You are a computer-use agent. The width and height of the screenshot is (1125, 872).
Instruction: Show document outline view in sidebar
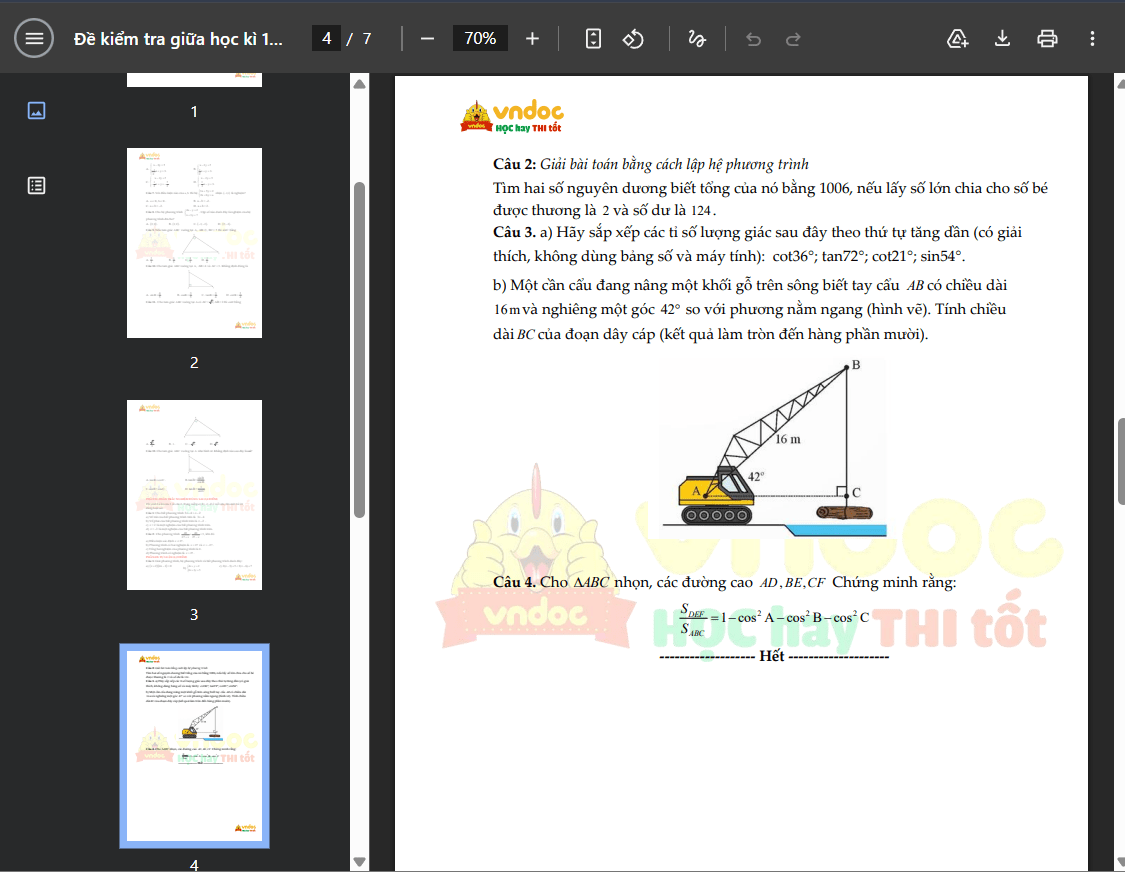tap(37, 186)
